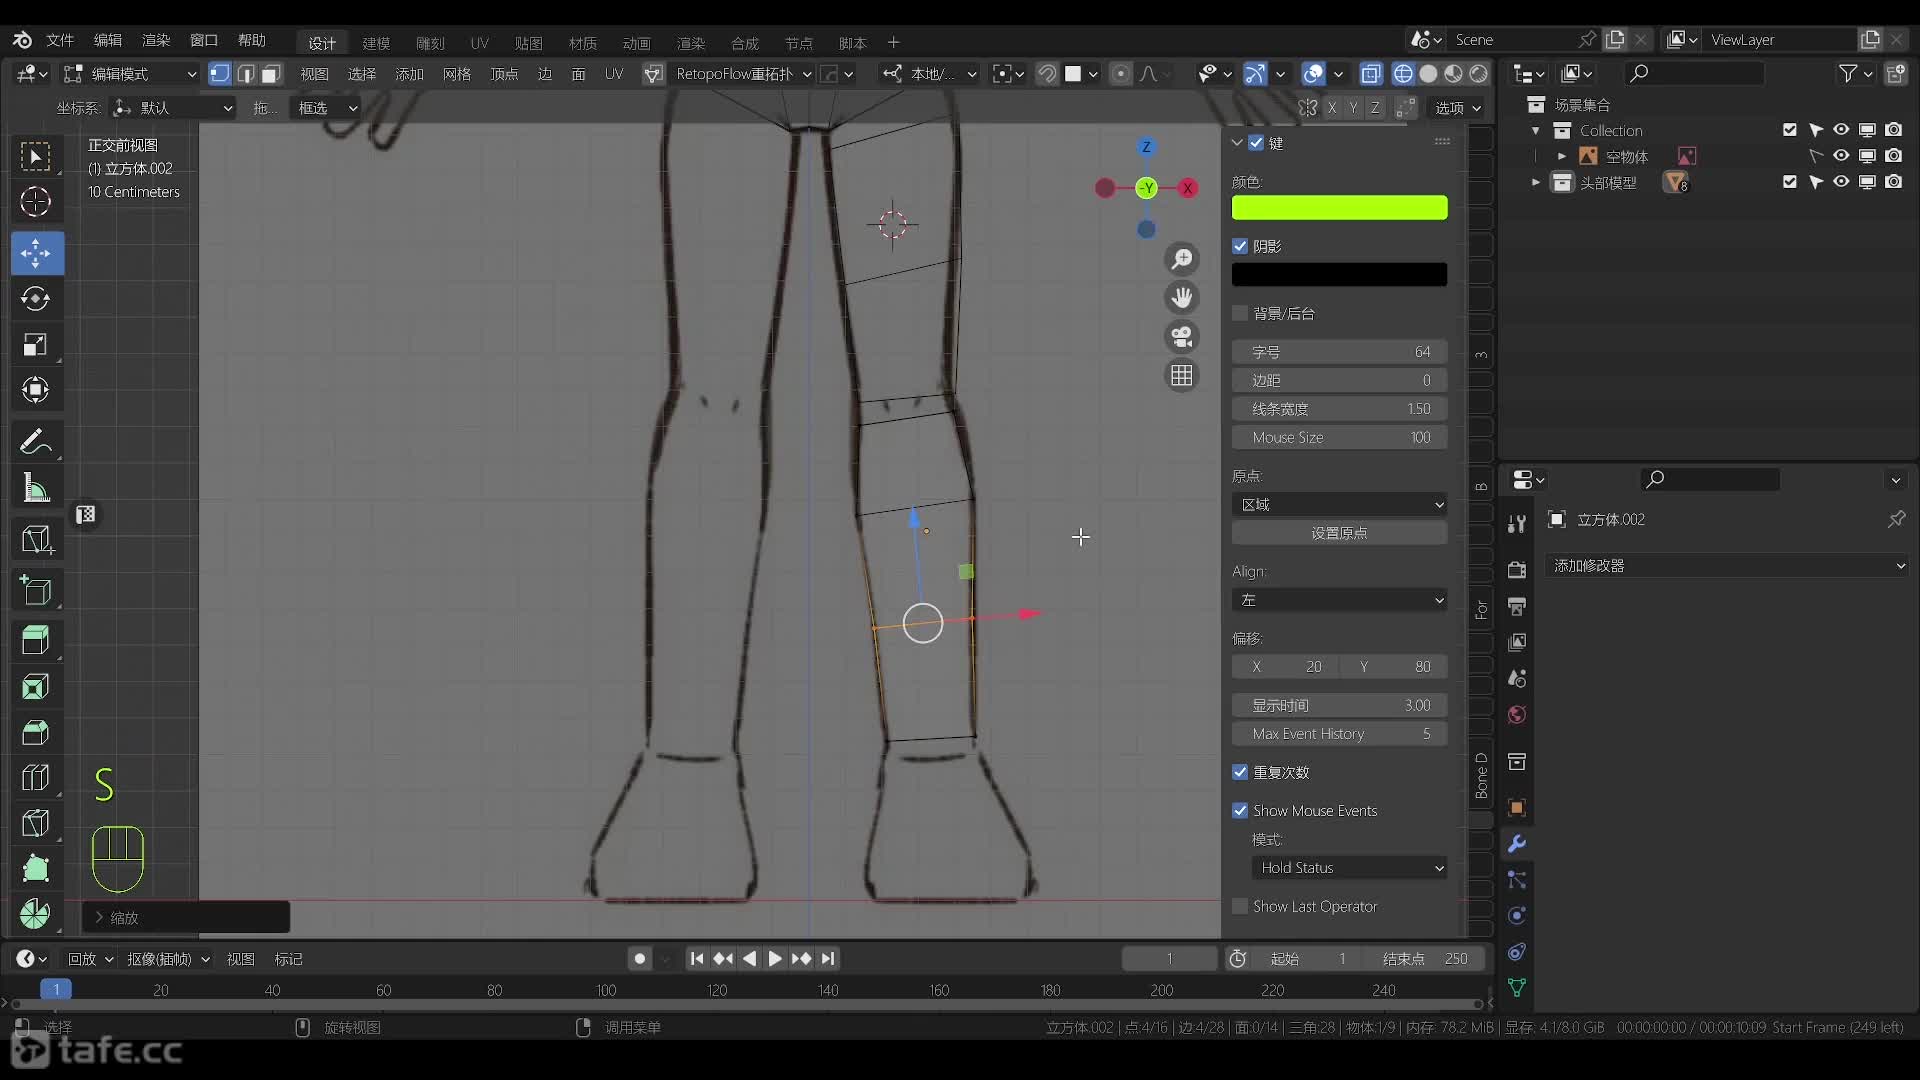Open the 文件 menu

[x=60, y=40]
